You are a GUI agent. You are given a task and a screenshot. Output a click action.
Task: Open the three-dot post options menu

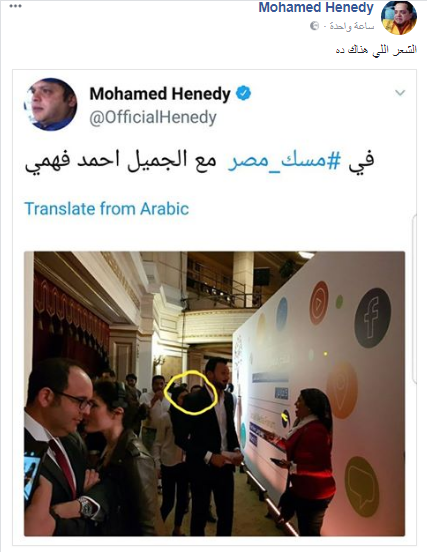[x=15, y=6]
